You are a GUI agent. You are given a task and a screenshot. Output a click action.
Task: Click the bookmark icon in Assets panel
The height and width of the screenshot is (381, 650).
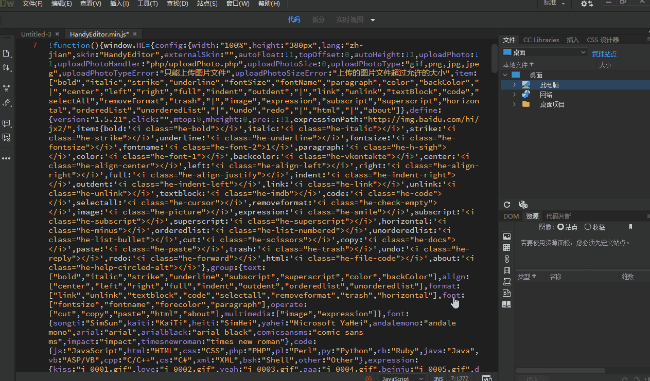pyautogui.click(x=630, y=227)
